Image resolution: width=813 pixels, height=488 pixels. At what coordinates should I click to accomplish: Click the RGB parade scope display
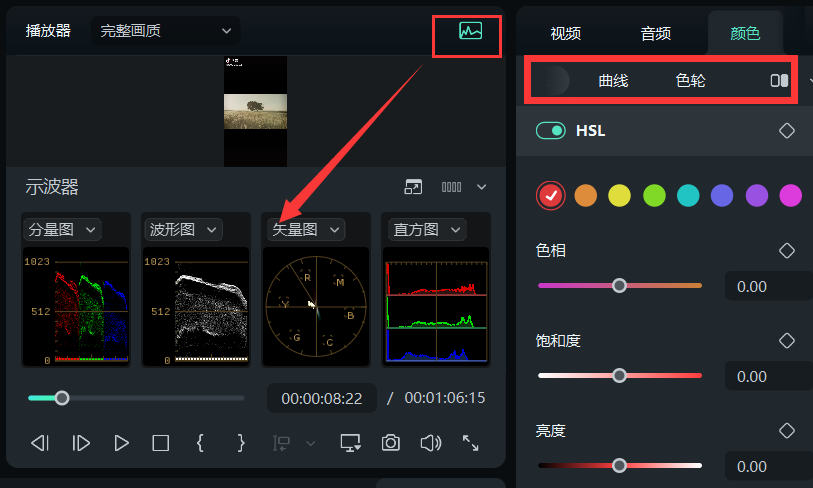(76, 307)
